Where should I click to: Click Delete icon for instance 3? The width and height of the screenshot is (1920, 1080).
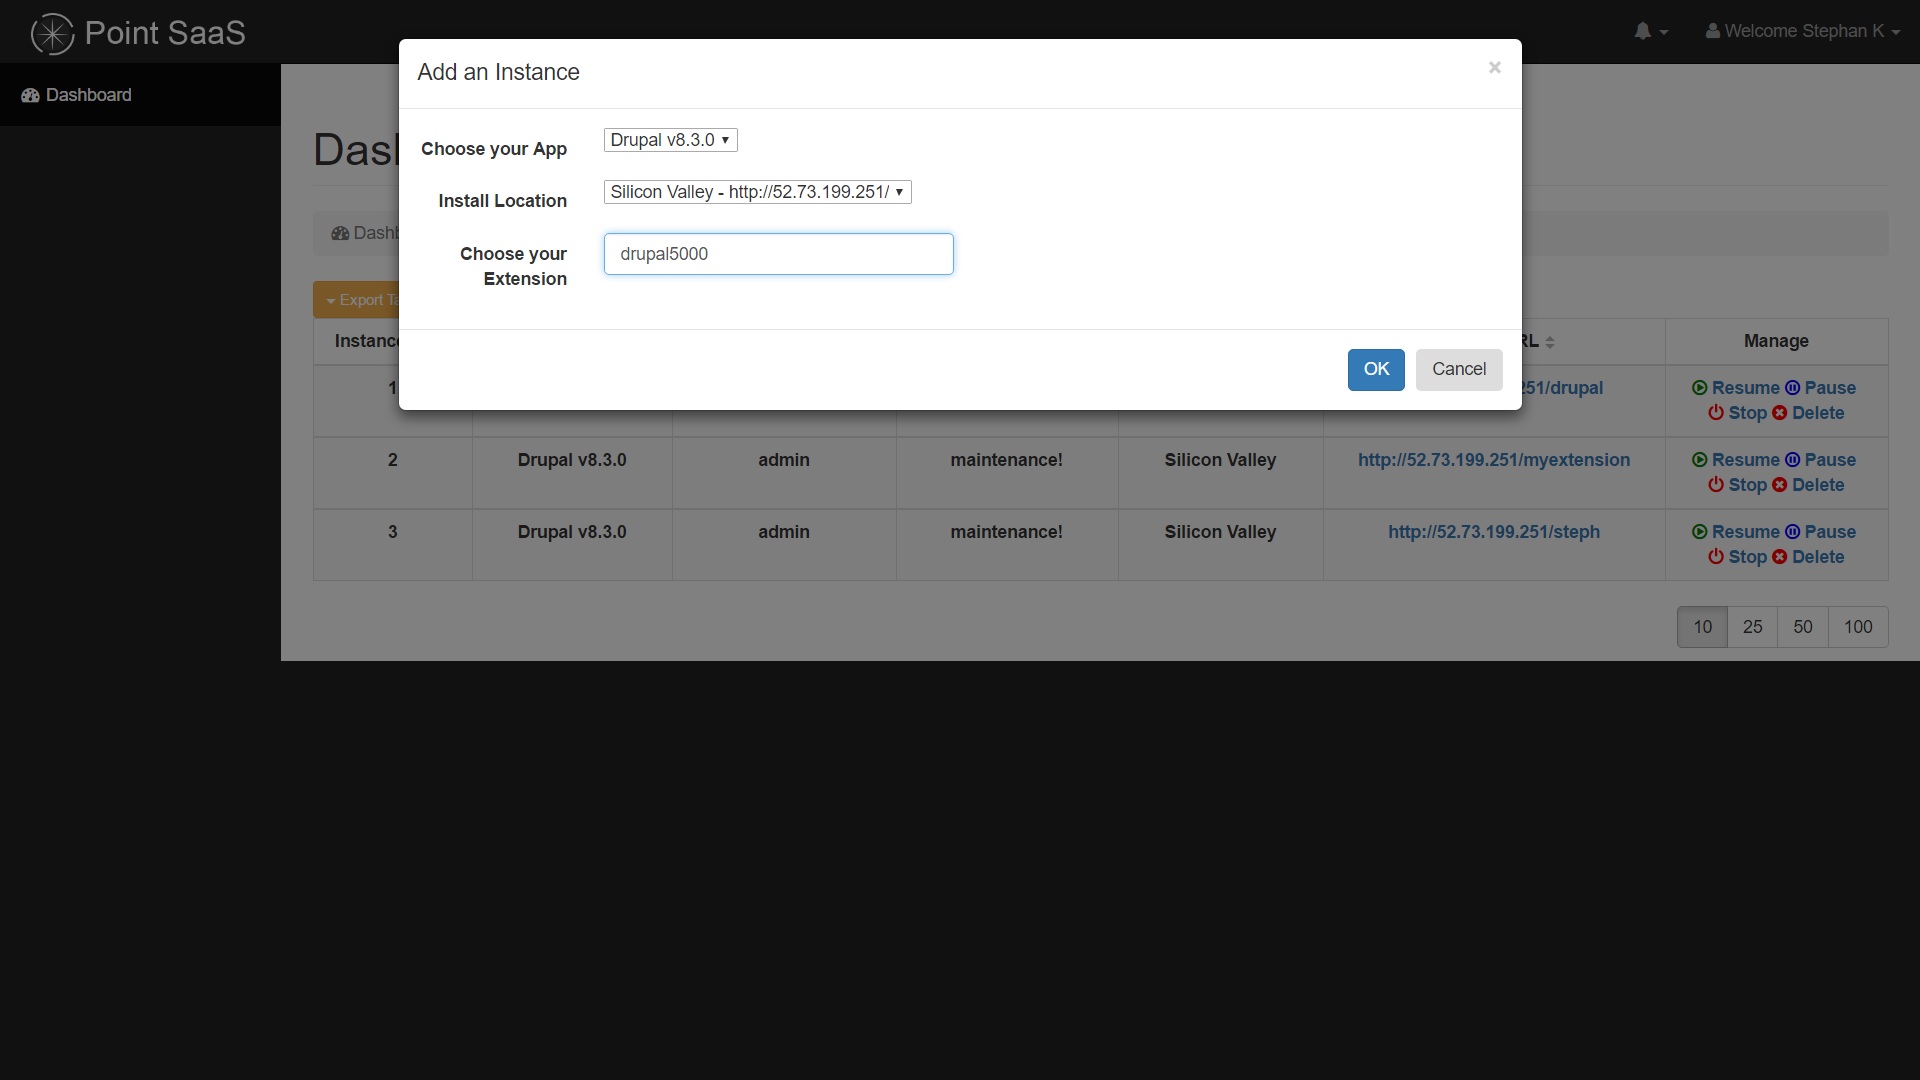[x=1780, y=557]
